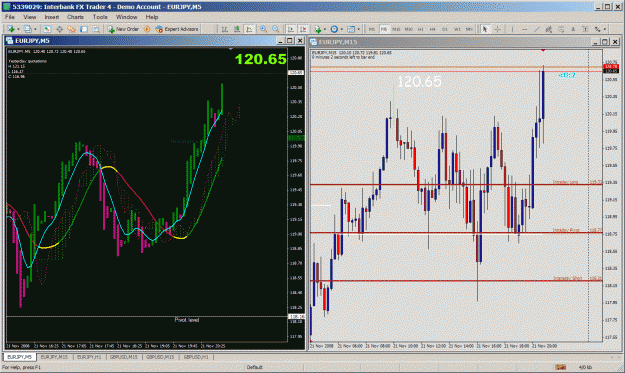Open the Terminal panel icon
Viewport: 625px width, 373px height.
(84, 29)
